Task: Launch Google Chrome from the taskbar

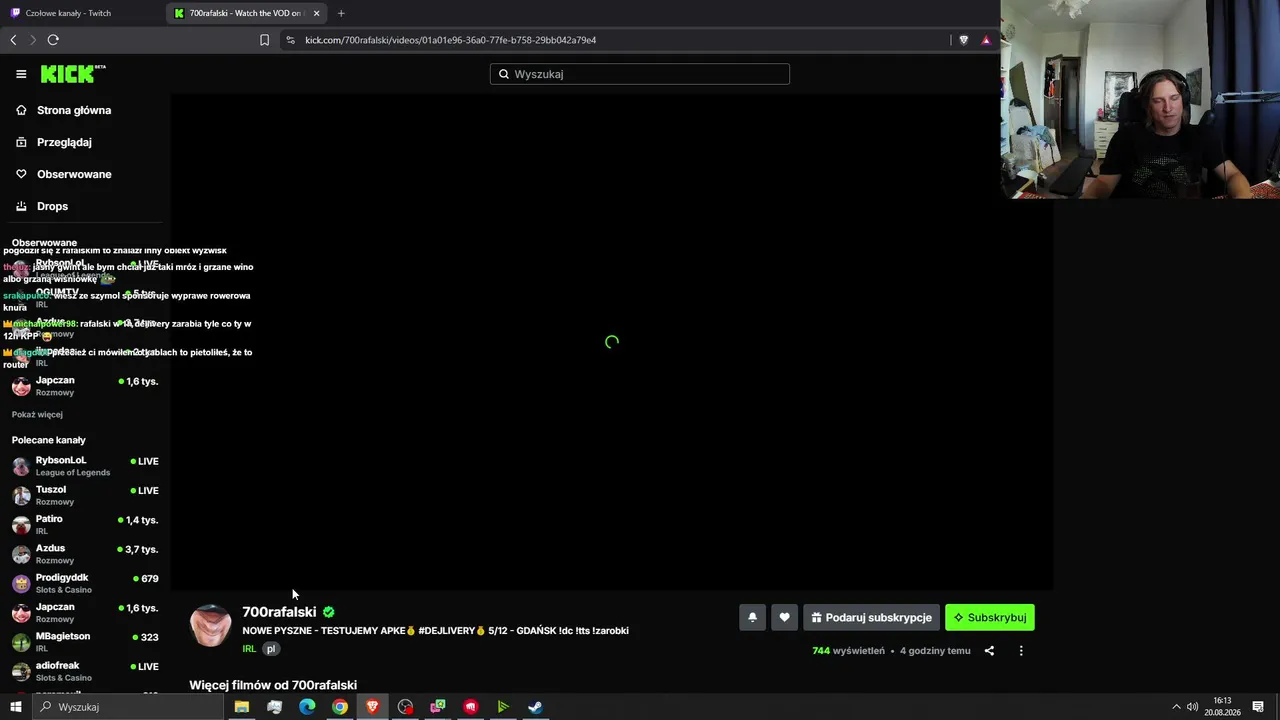Action: pos(340,707)
